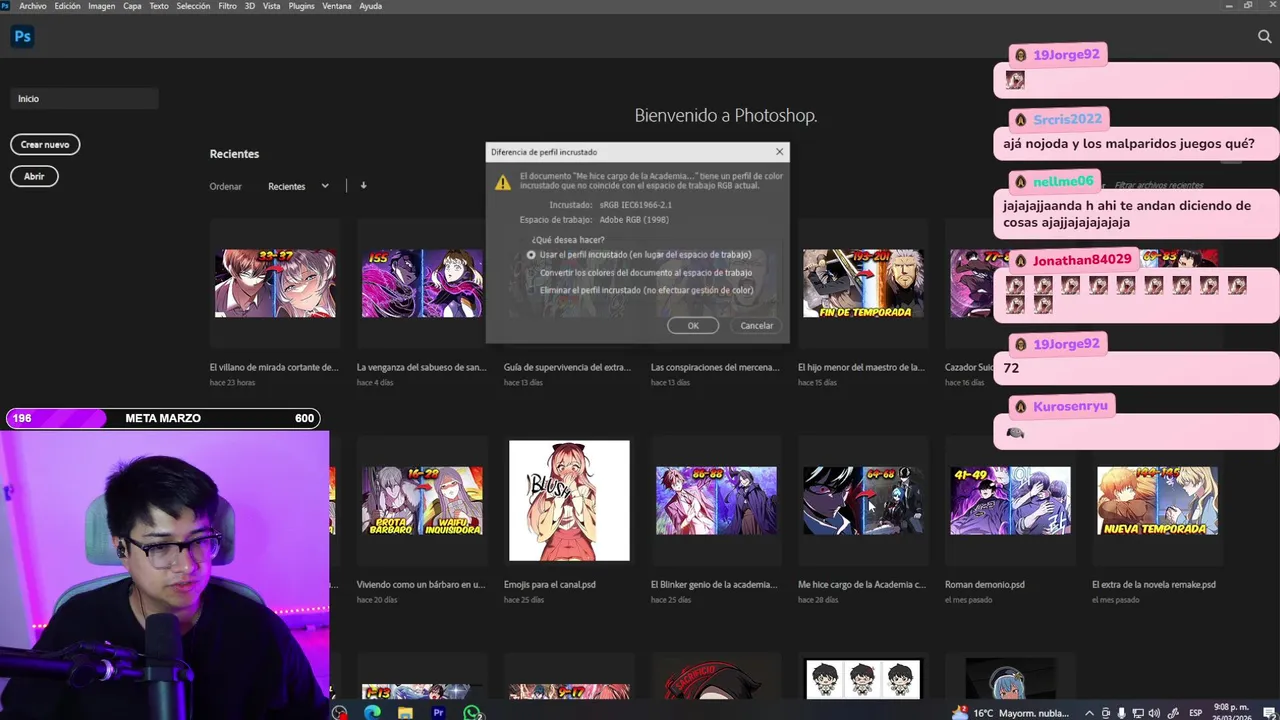Select the Inicio sidebar item
1280x720 pixels.
click(84, 99)
